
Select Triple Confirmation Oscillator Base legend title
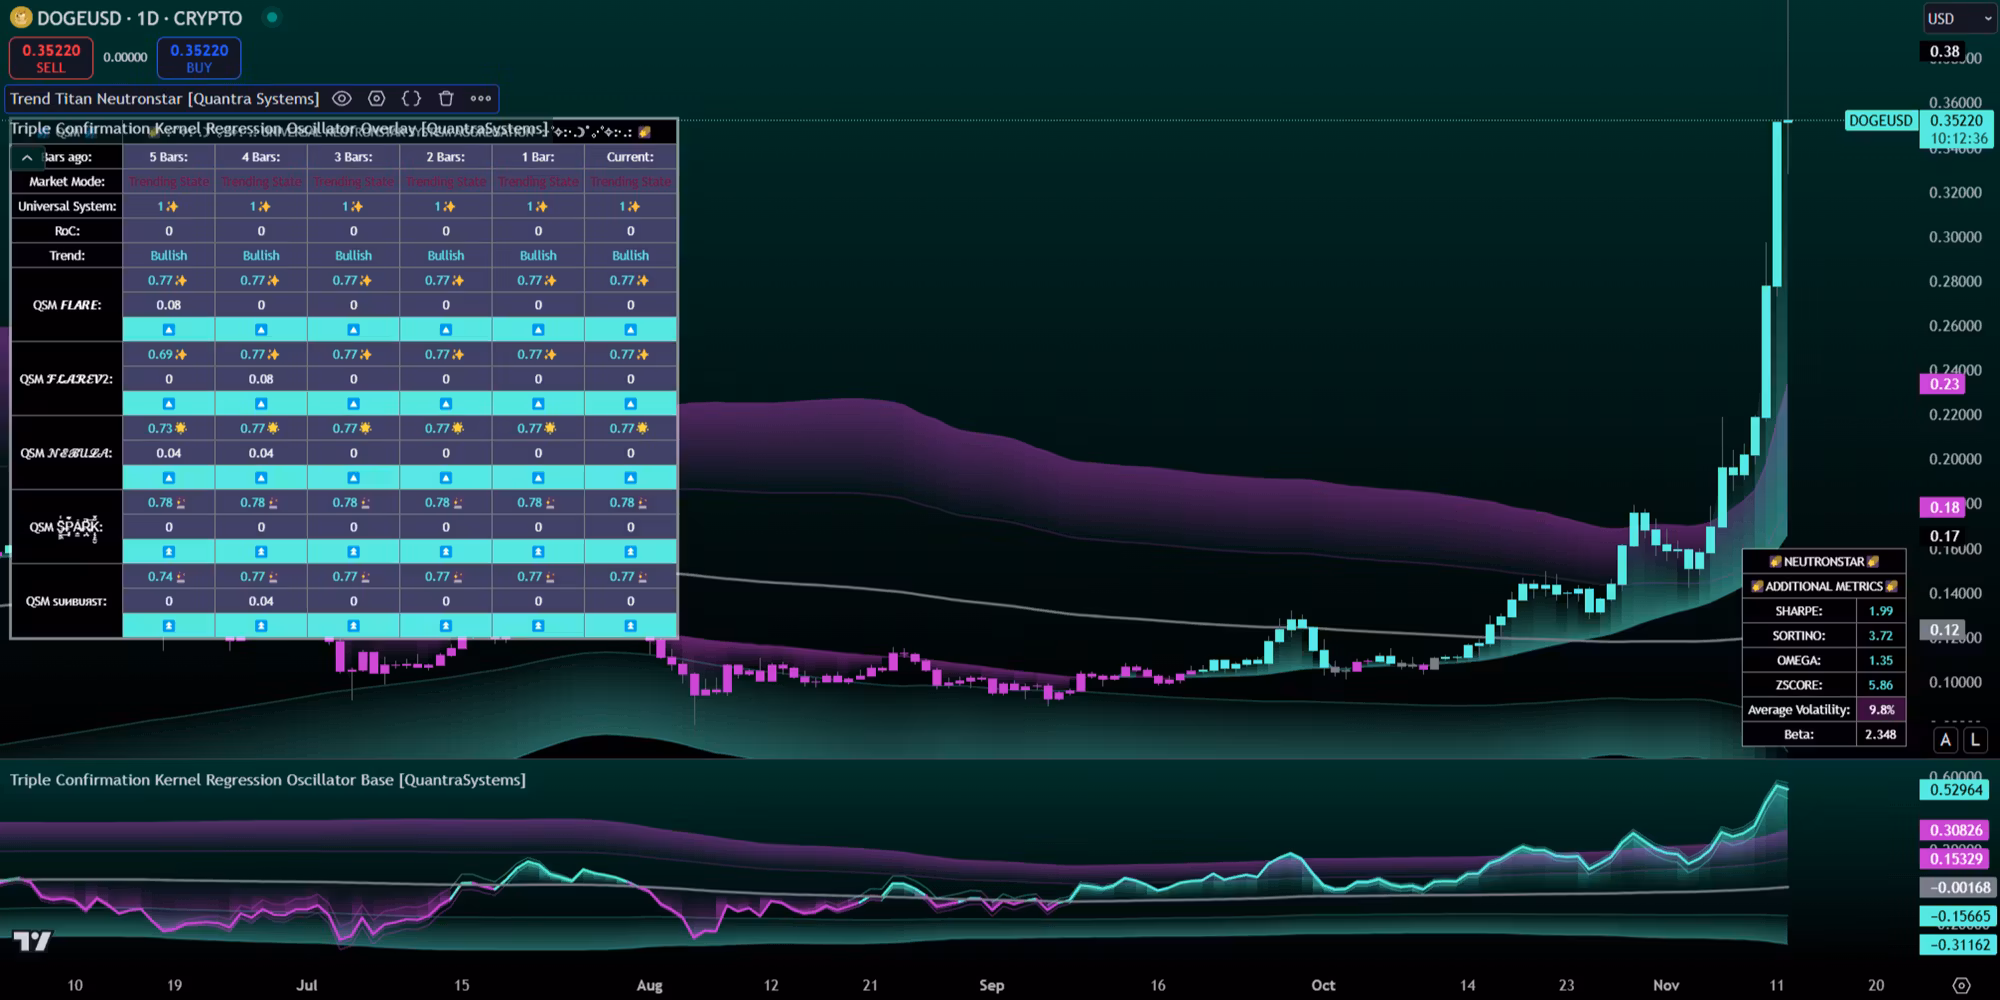click(x=267, y=779)
